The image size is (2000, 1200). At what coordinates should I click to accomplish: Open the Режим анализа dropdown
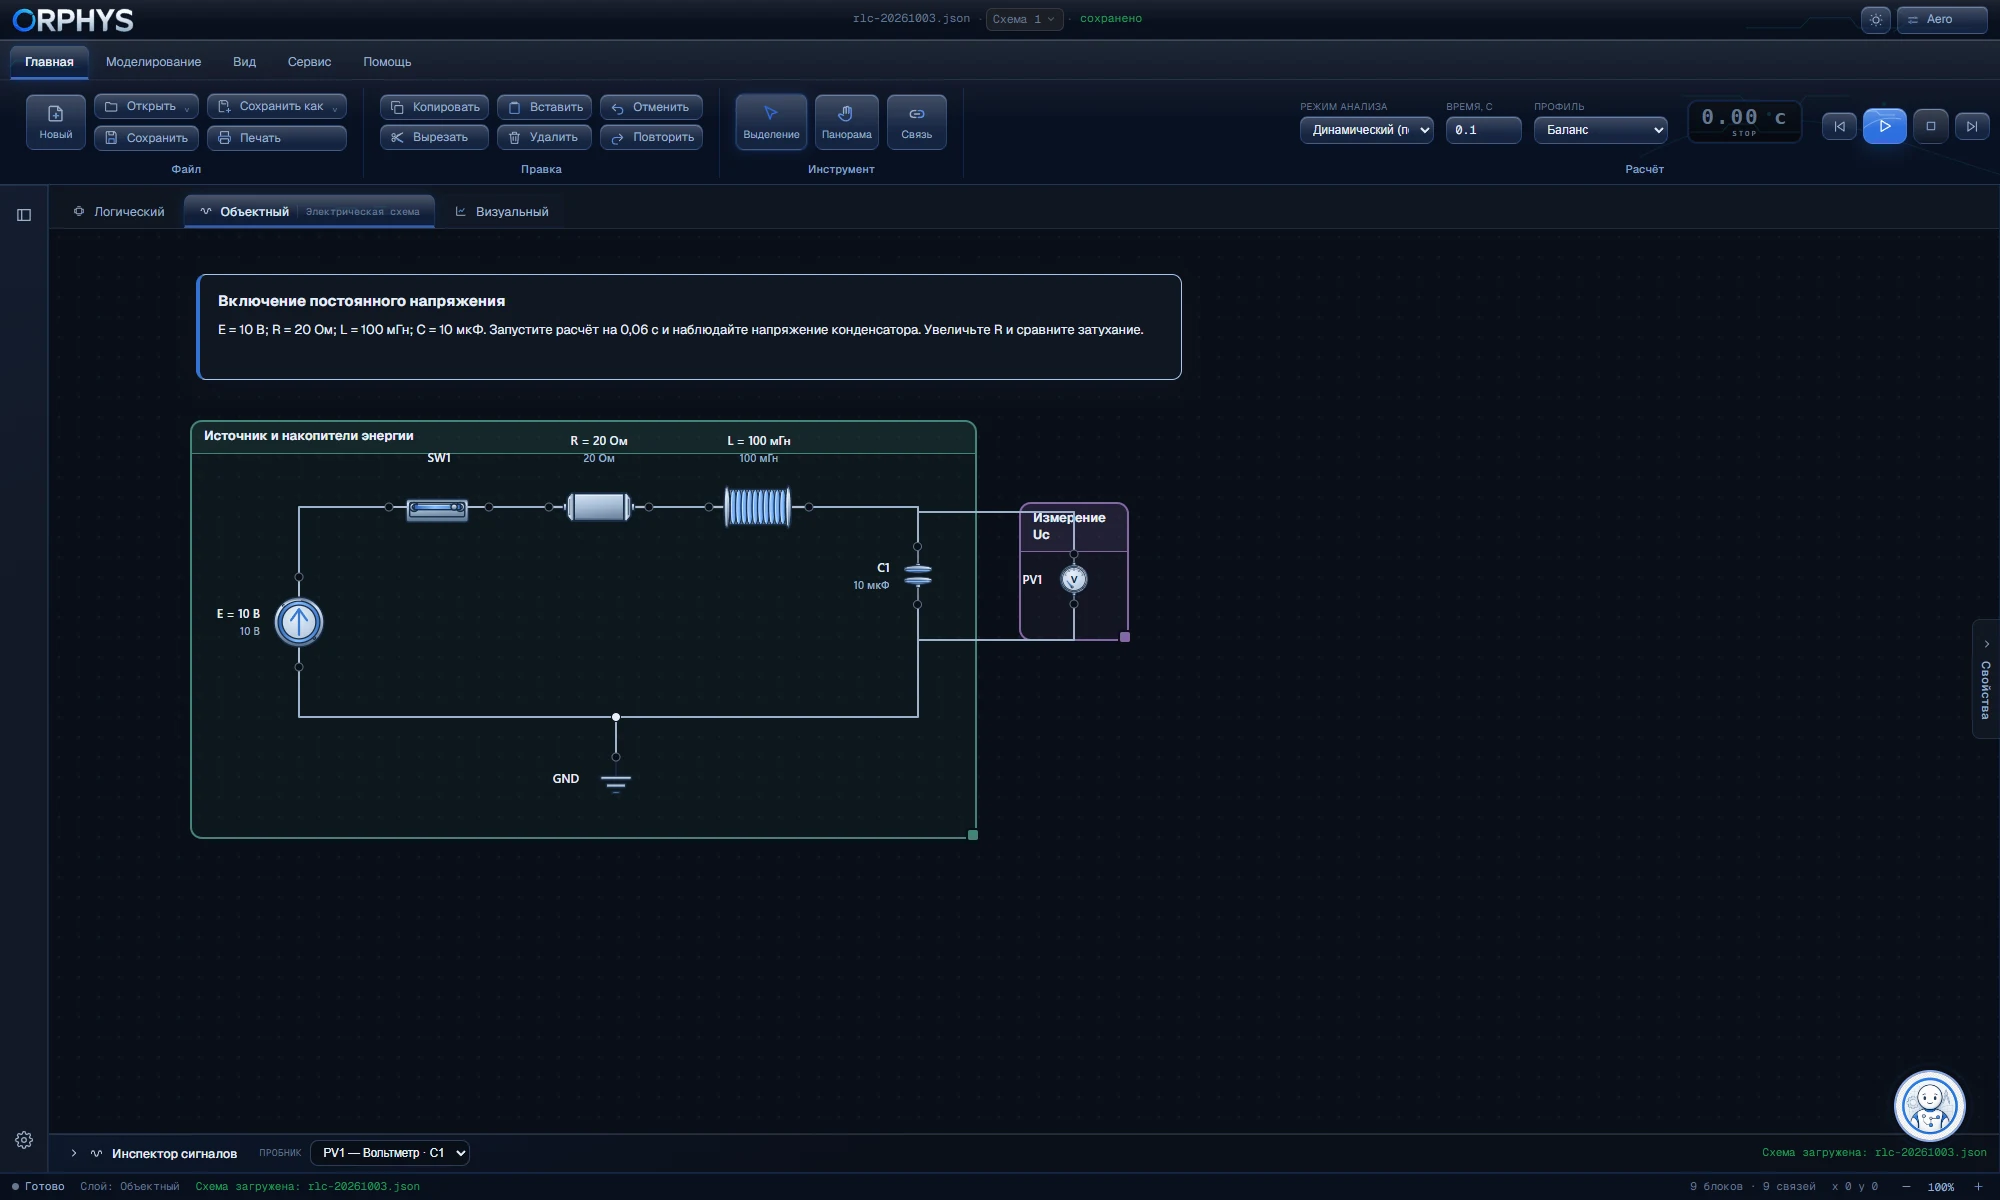coord(1366,130)
